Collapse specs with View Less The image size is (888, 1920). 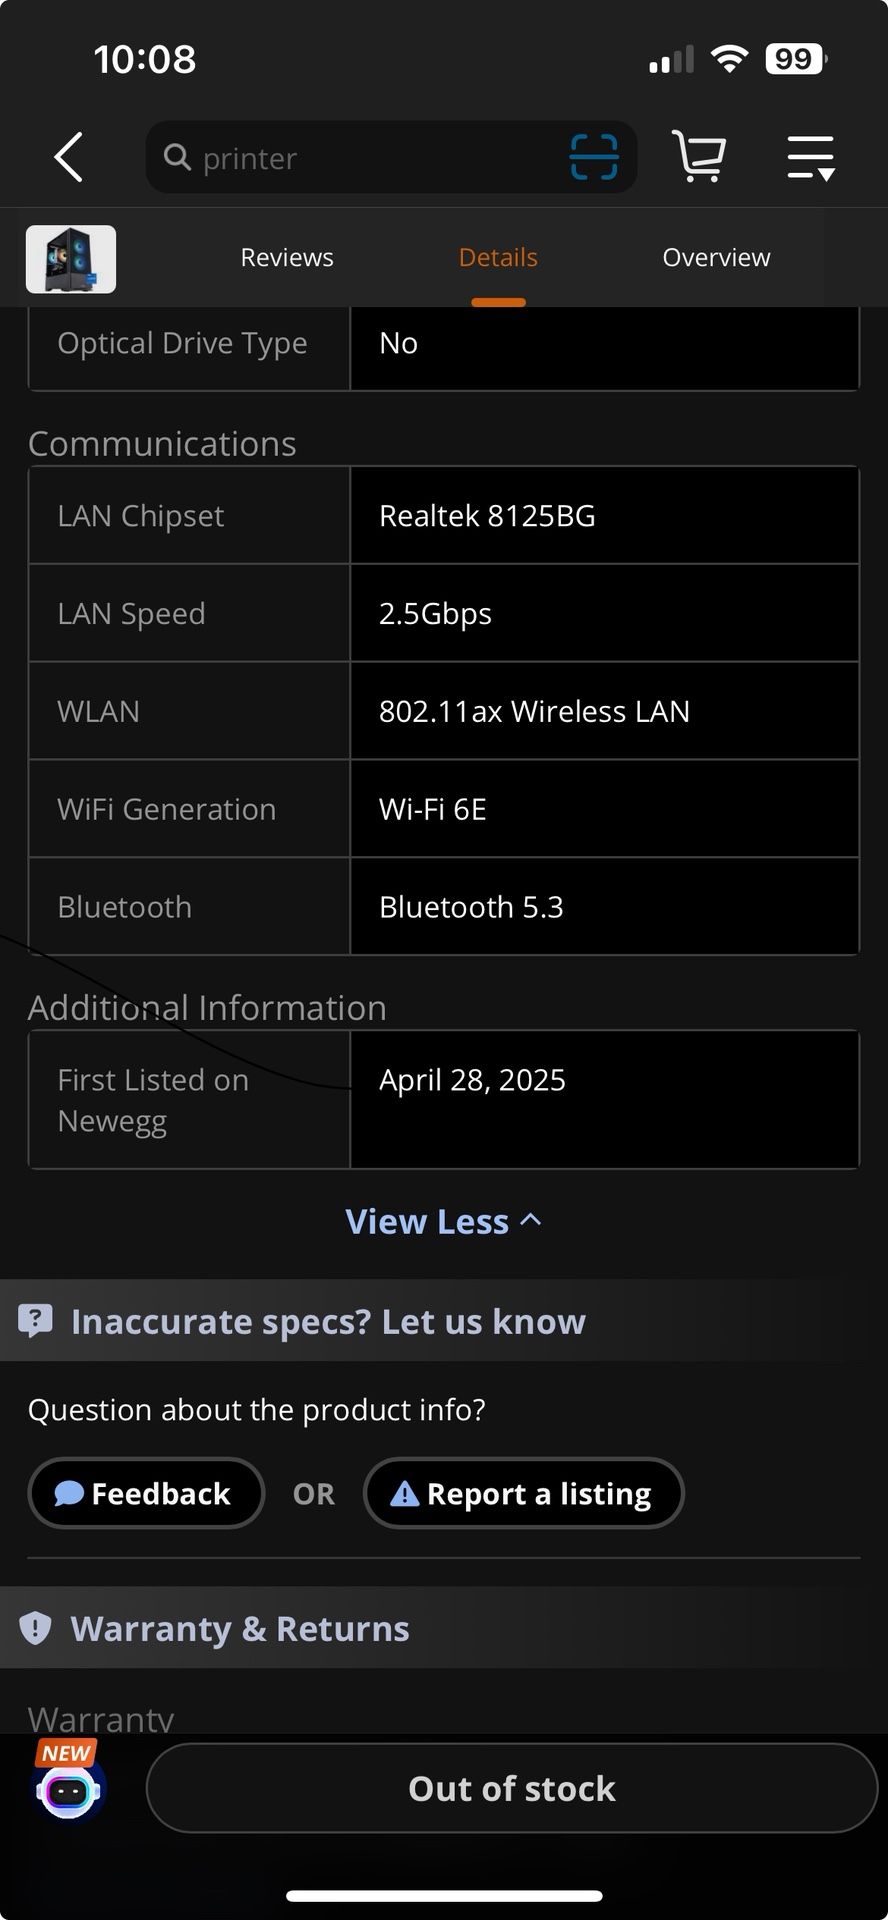(428, 1221)
